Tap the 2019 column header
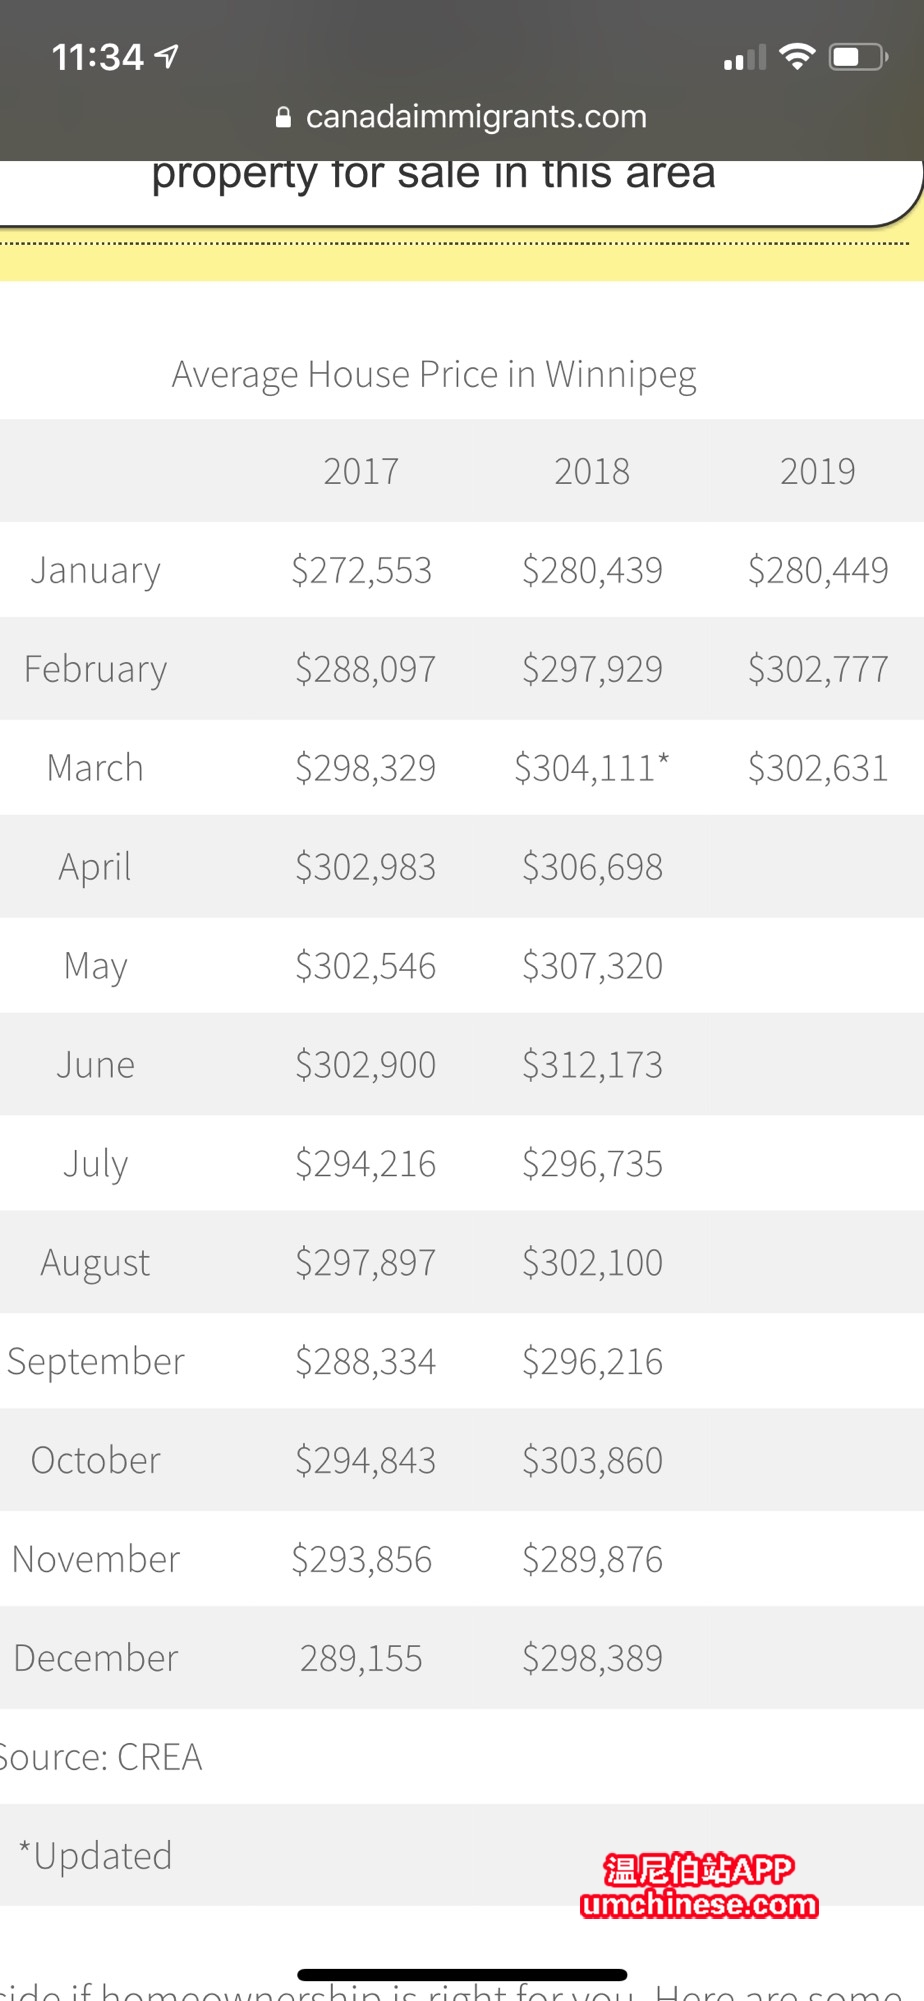 pyautogui.click(x=817, y=471)
